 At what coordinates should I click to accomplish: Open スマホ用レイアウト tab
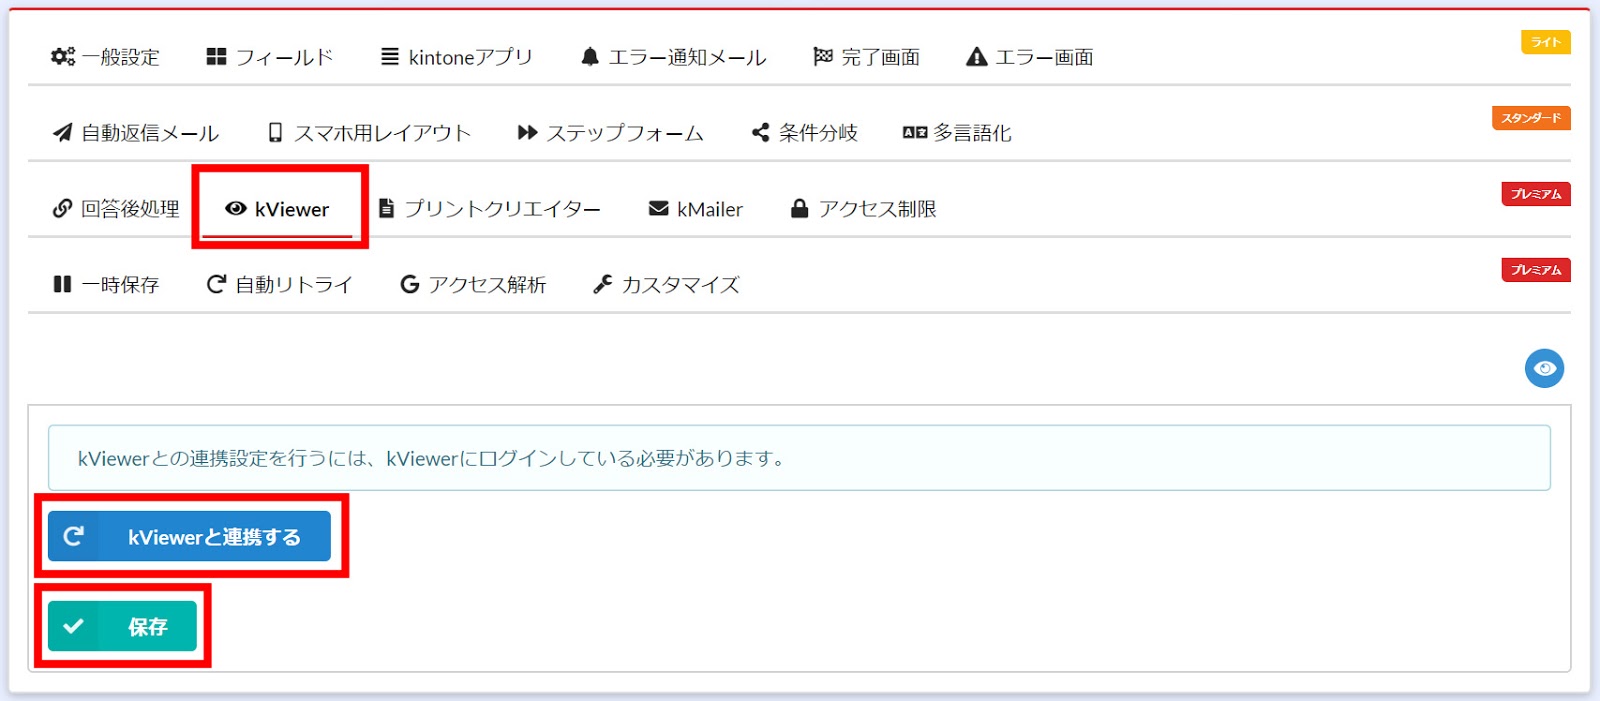coord(369,133)
